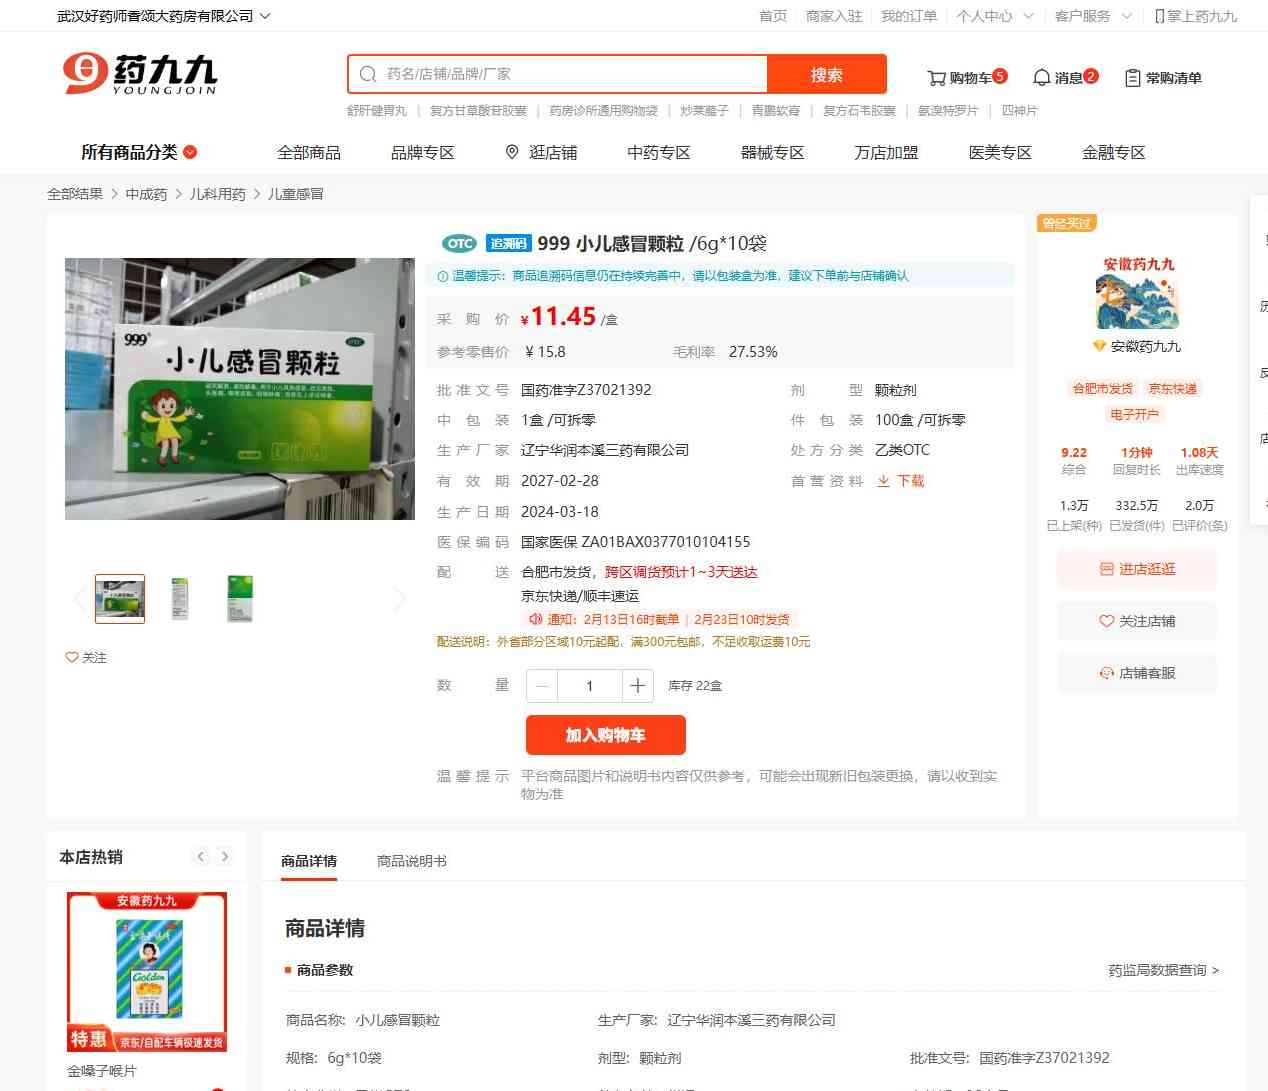Click the 药九九 site logo

tap(140, 73)
